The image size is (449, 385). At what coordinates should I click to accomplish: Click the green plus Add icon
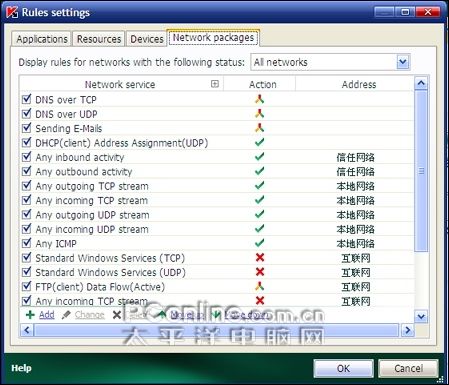tap(30, 315)
